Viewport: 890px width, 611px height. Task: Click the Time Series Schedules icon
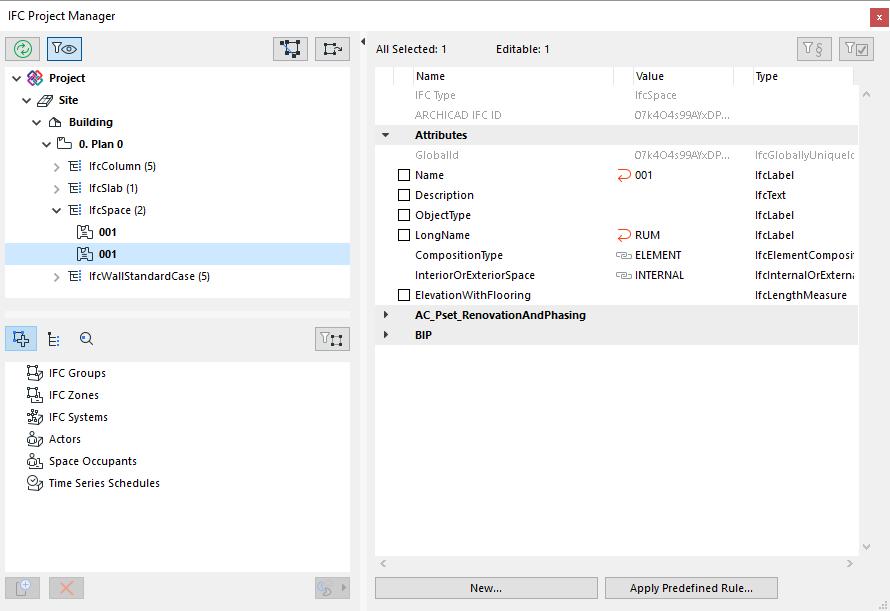tap(35, 483)
